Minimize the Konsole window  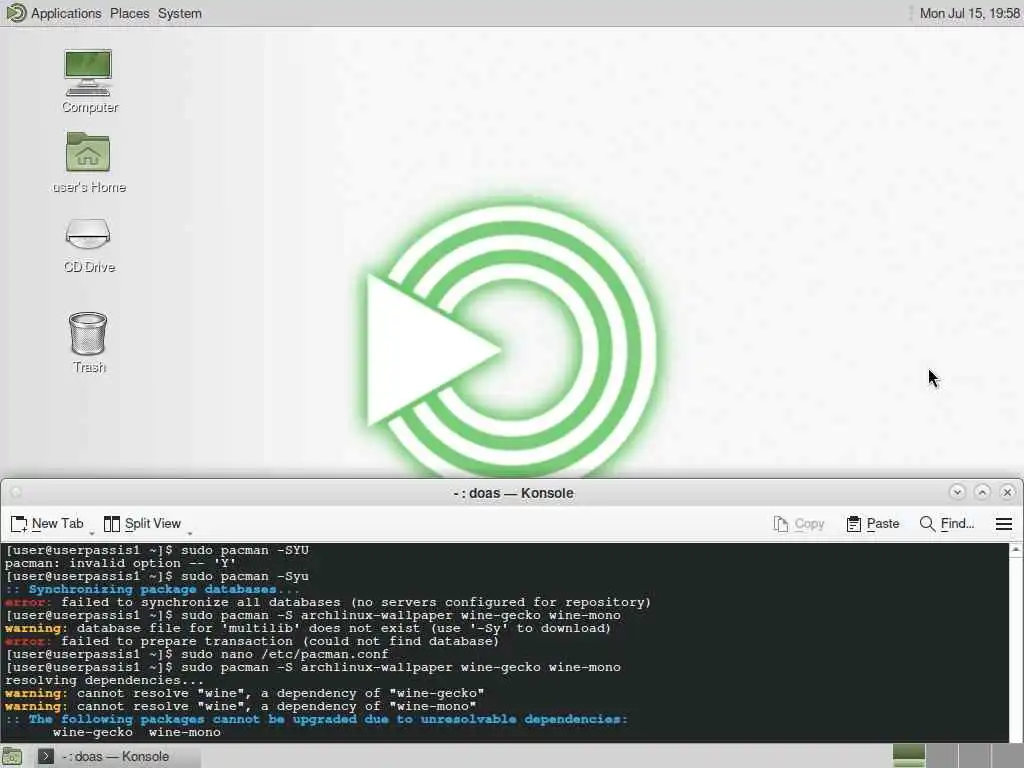pyautogui.click(x=957, y=492)
